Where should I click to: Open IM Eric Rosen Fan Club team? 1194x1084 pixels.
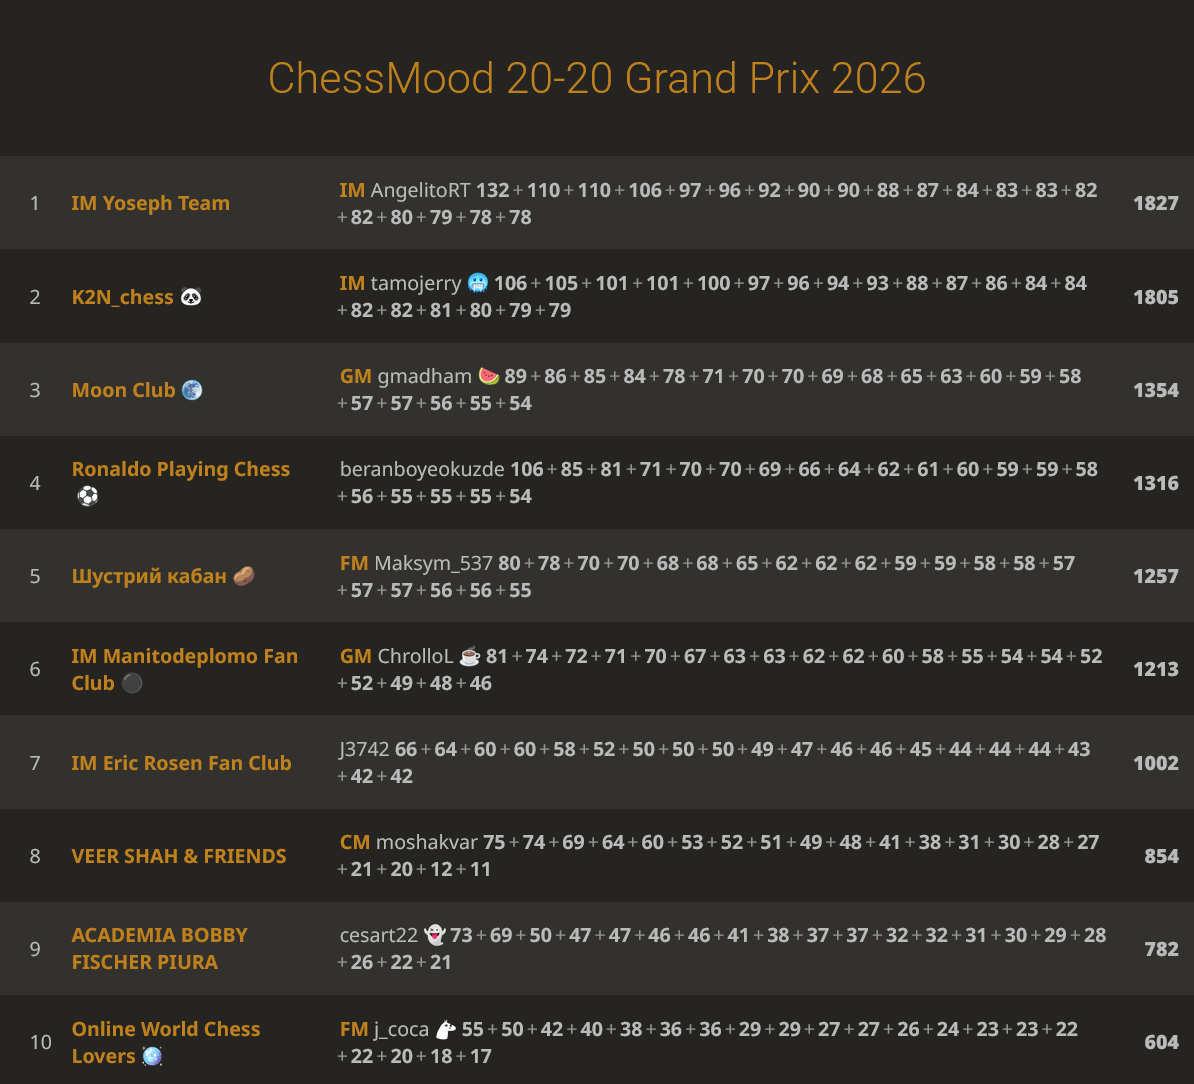coord(181,763)
